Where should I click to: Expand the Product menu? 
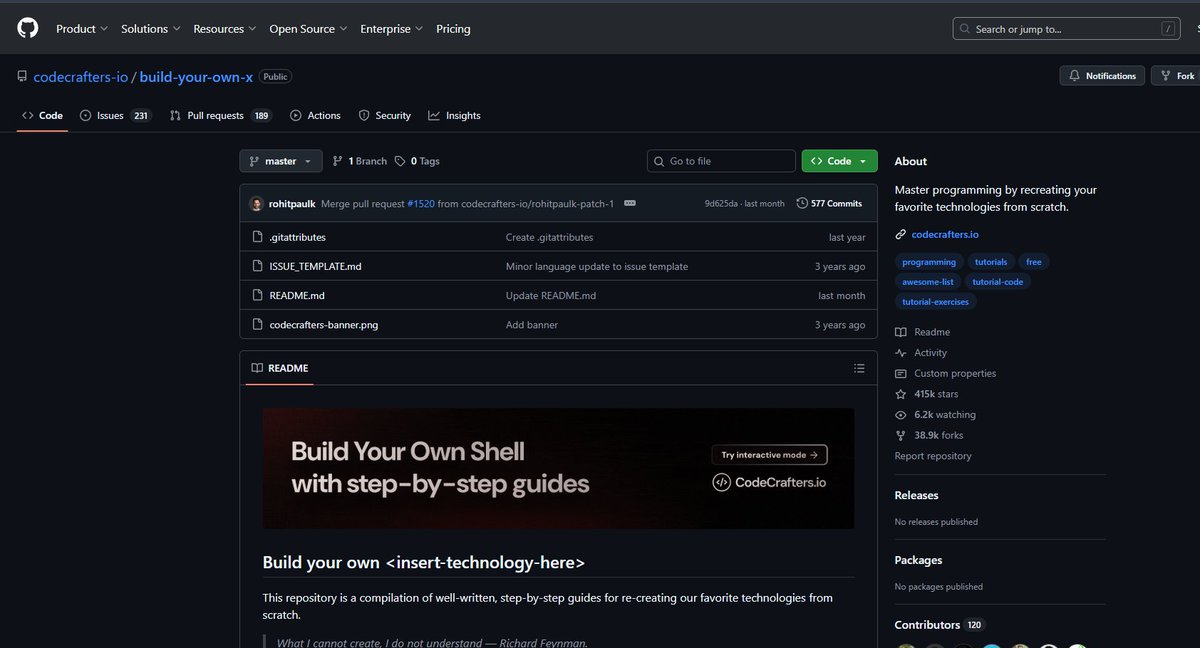pyautogui.click(x=82, y=29)
